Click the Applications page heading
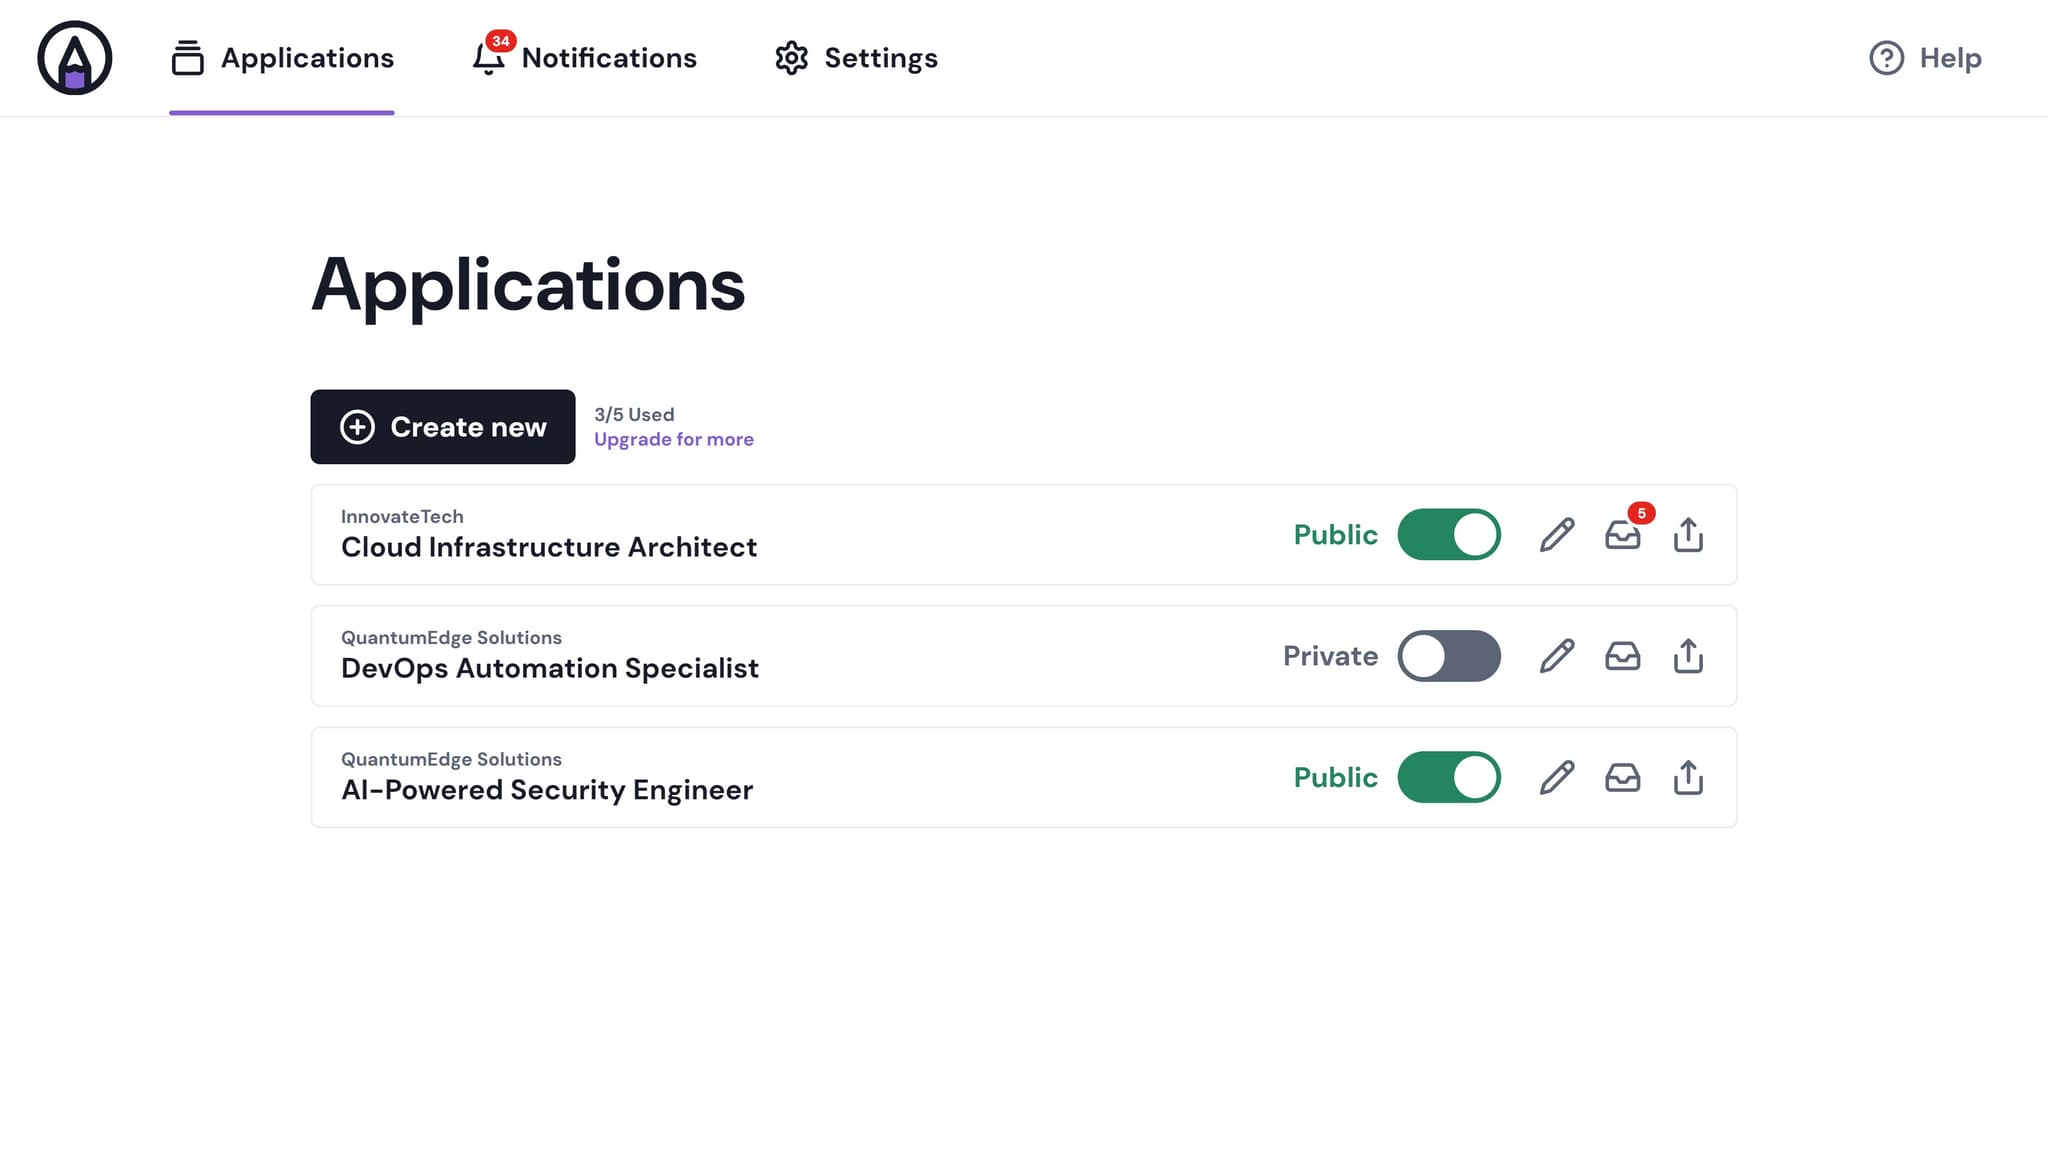This screenshot has width=2048, height=1152. point(528,286)
